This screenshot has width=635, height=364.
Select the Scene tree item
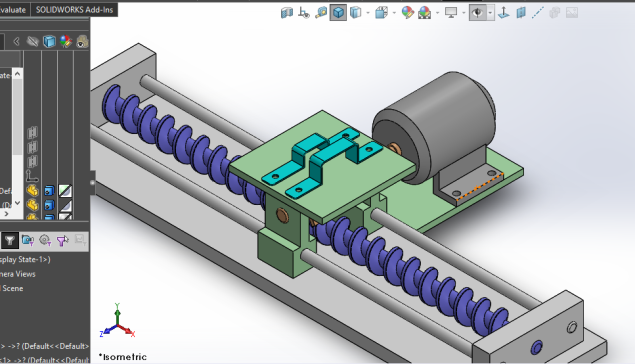pyautogui.click(x=12, y=289)
